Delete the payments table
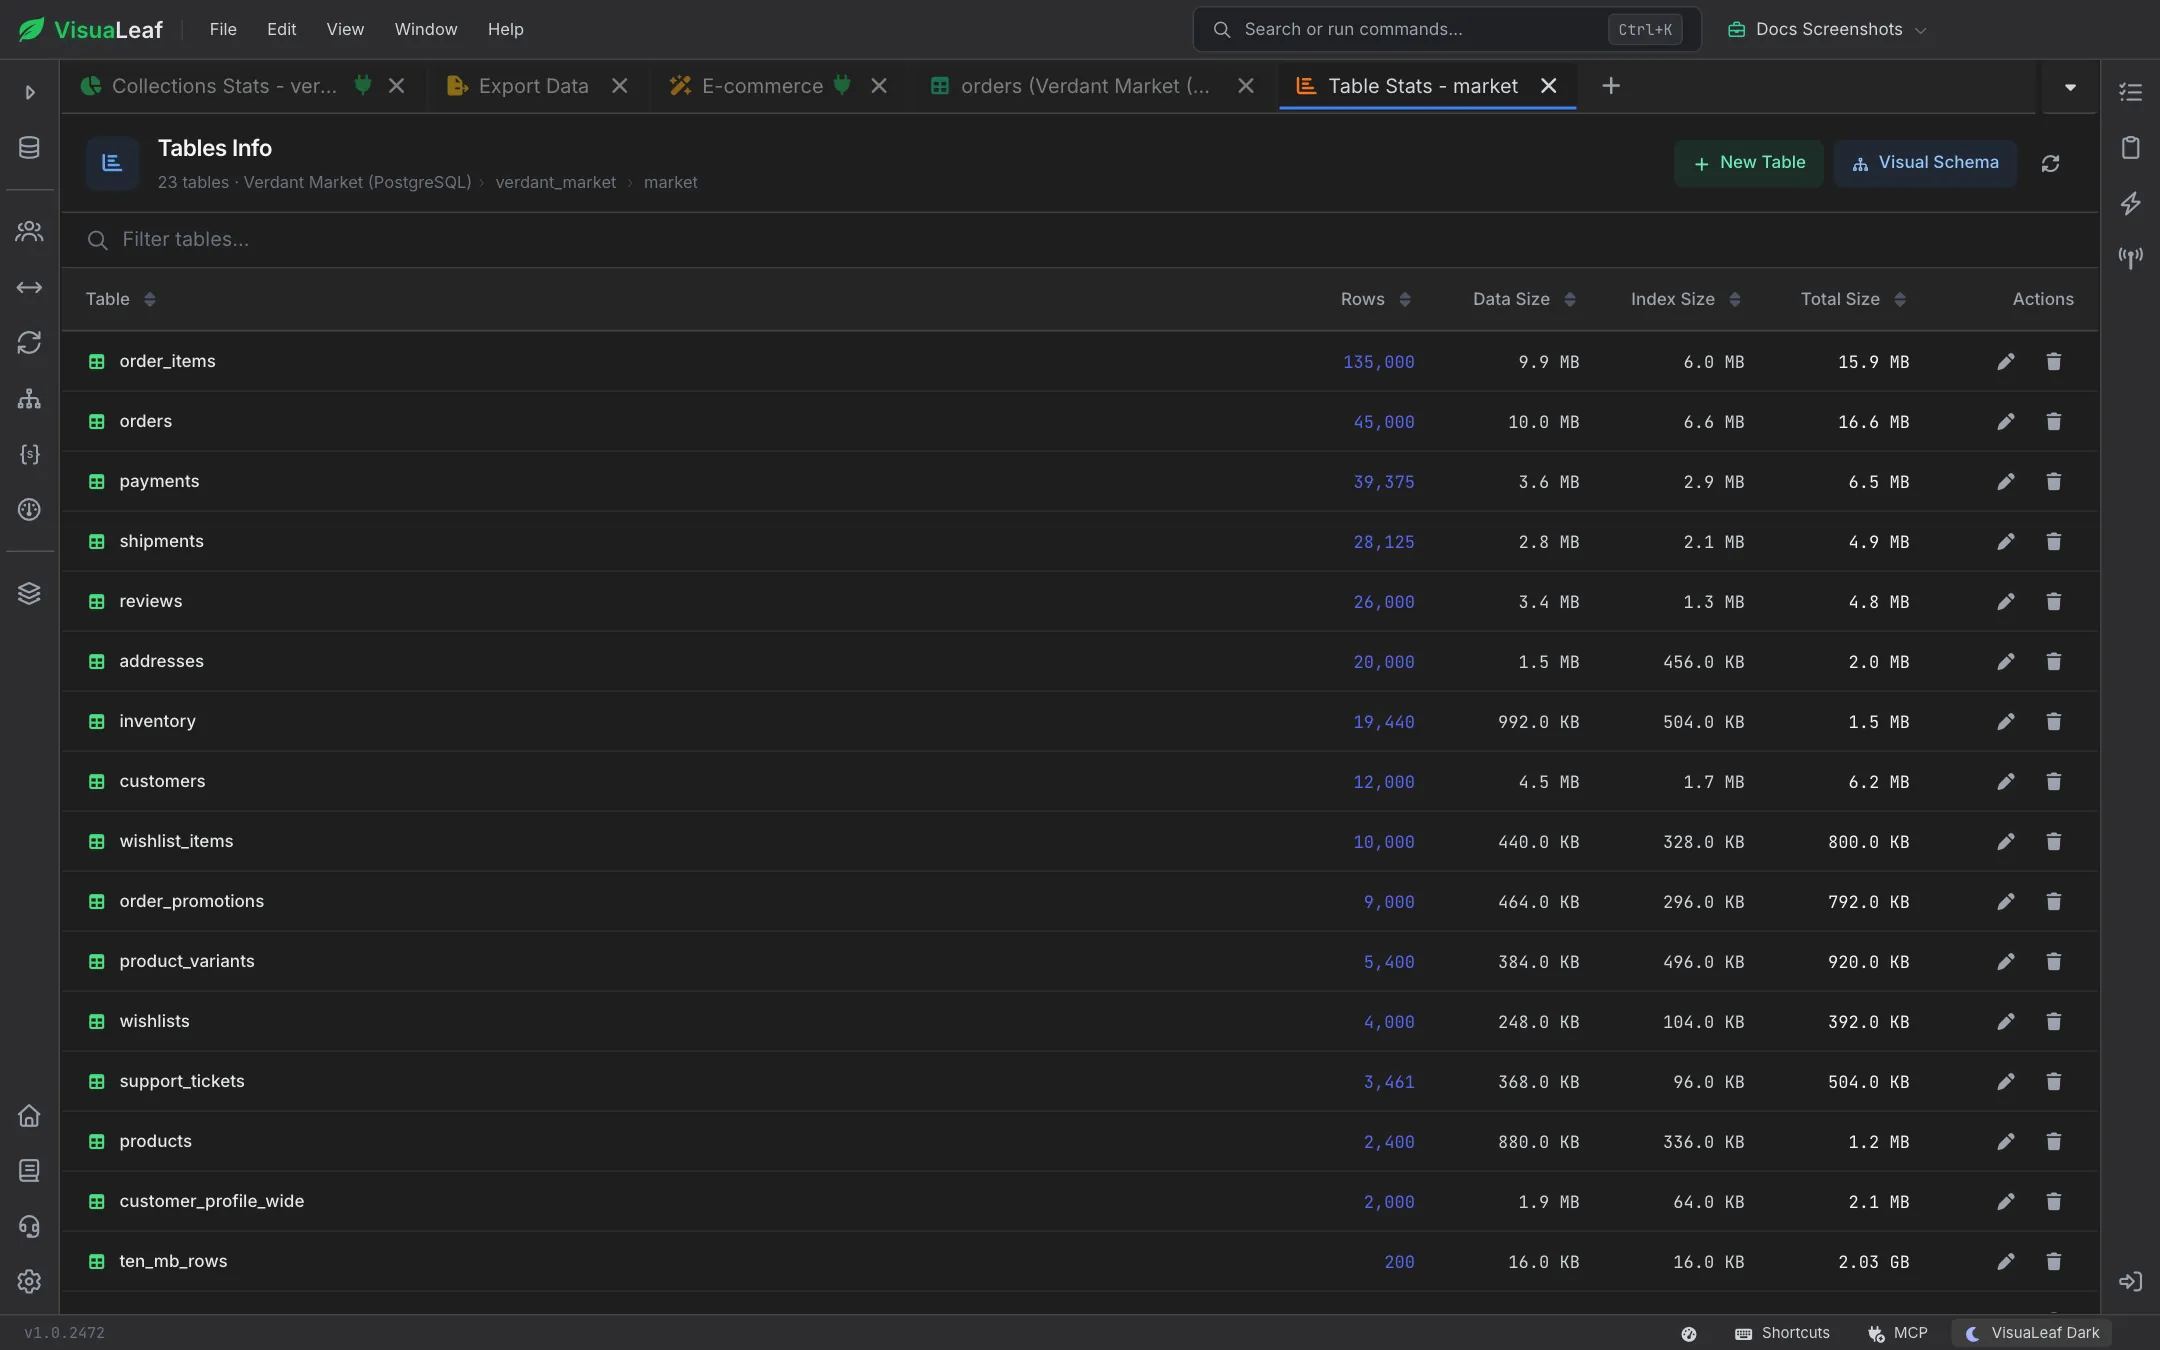Image resolution: width=2160 pixels, height=1350 pixels. pyautogui.click(x=2053, y=482)
